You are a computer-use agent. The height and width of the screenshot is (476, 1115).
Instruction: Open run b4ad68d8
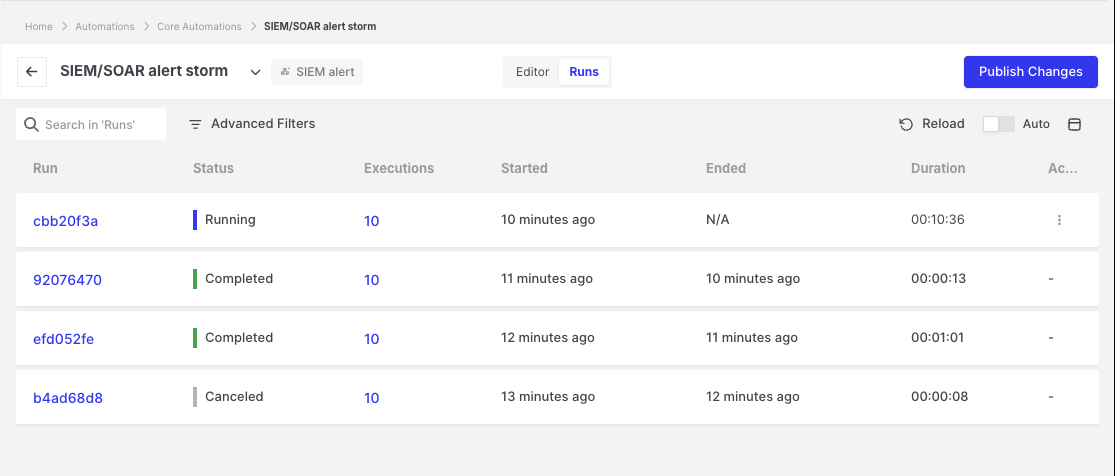[x=68, y=398]
